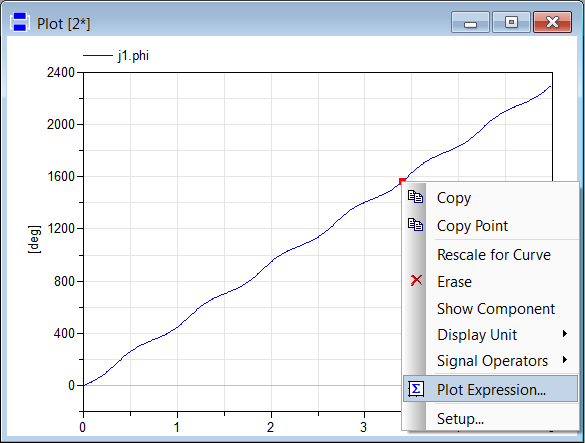Expand Signal Operators submenu arrow
This screenshot has width=585, height=443.
point(565,360)
